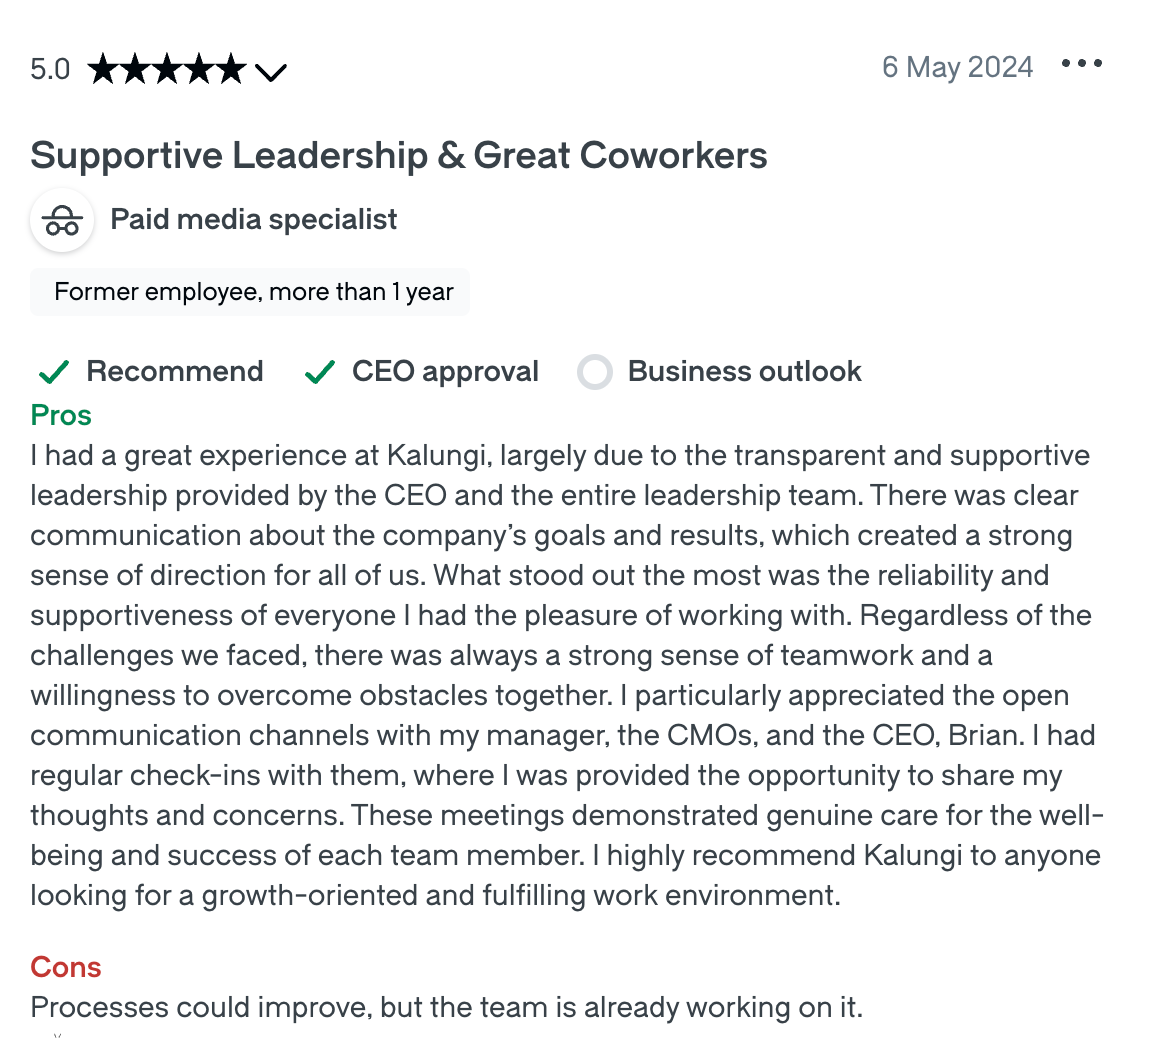Click the Business outlook text label
The width and height of the screenshot is (1156, 1038).
pyautogui.click(x=745, y=371)
